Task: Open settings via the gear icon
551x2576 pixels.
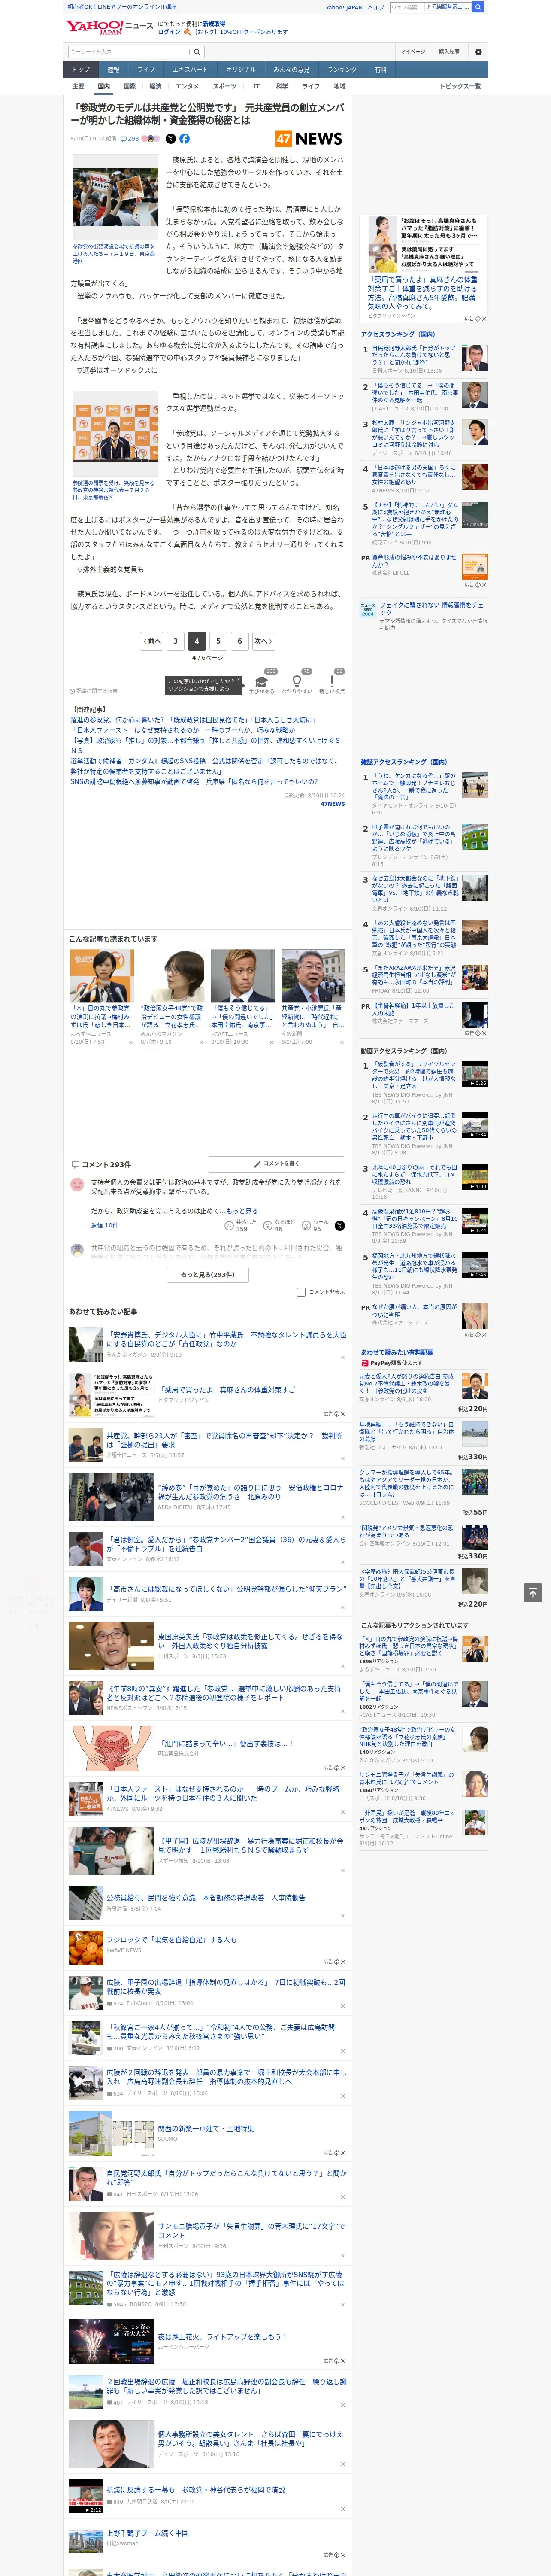Action: pos(478,52)
